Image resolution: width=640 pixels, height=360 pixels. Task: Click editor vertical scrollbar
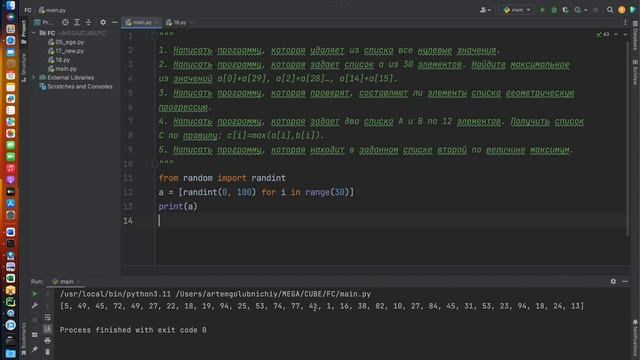coord(628,138)
